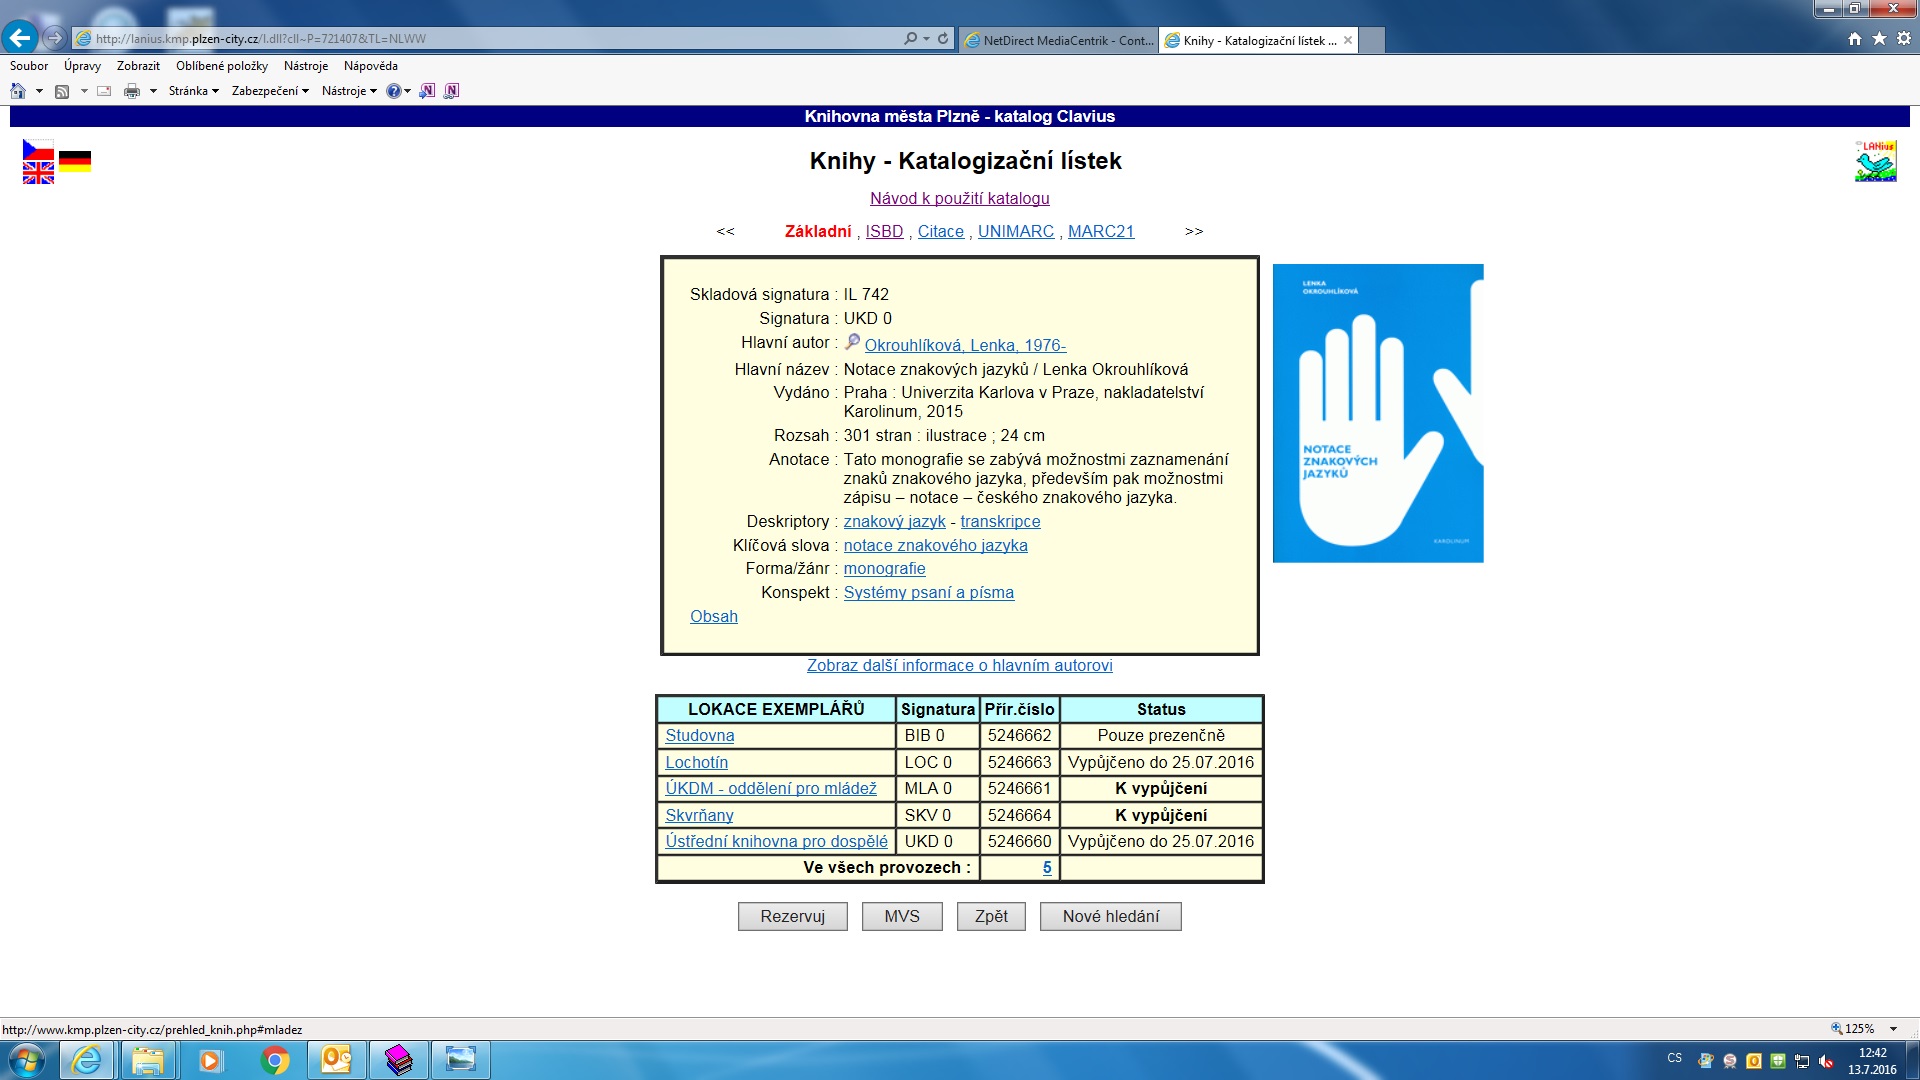The height and width of the screenshot is (1080, 1920).
Task: Click the Czech flag language icon
Action: point(38,150)
